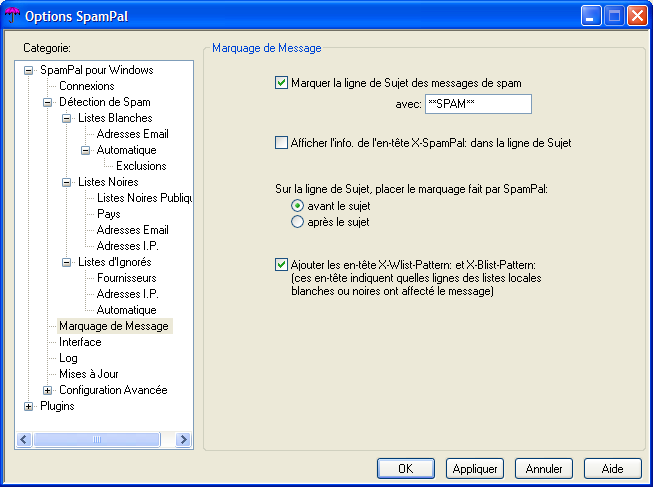Select the Listes d'Ignorés label

tap(115, 262)
